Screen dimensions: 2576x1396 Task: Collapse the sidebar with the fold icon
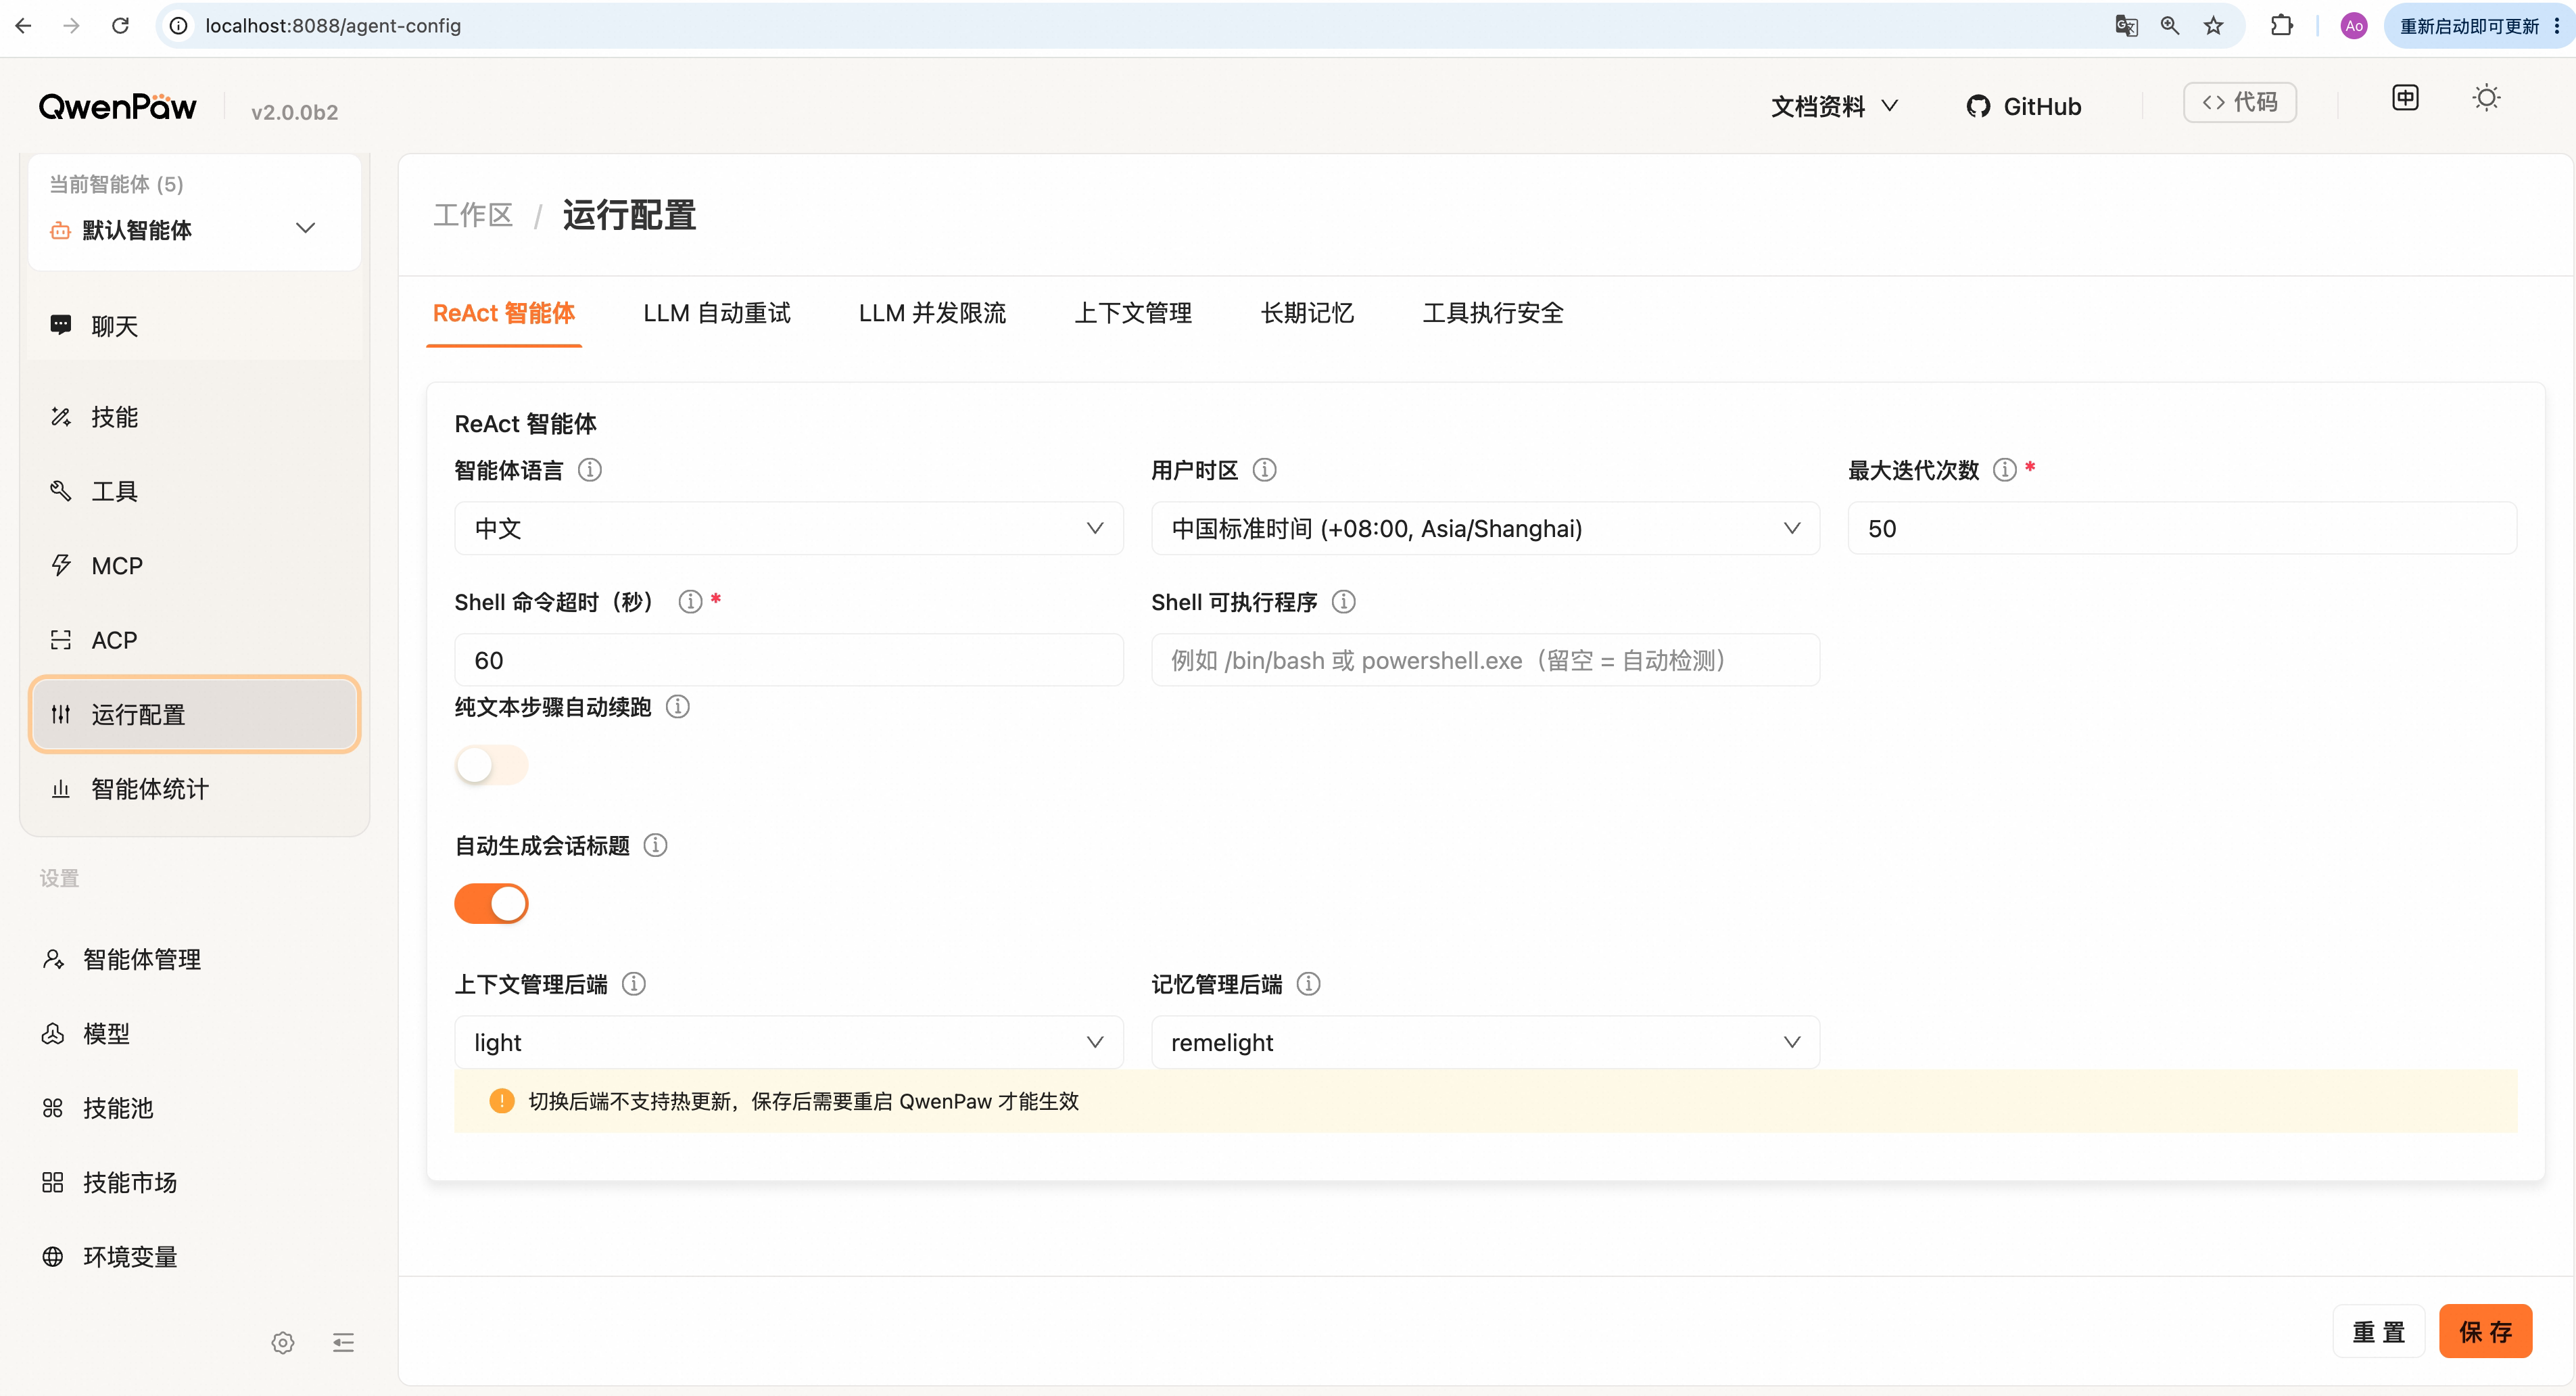pos(343,1342)
